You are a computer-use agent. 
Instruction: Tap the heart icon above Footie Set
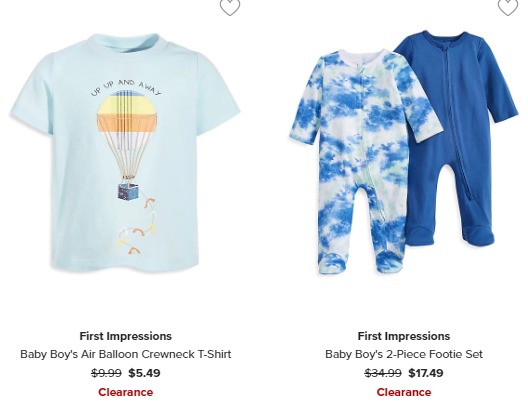[508, 7]
